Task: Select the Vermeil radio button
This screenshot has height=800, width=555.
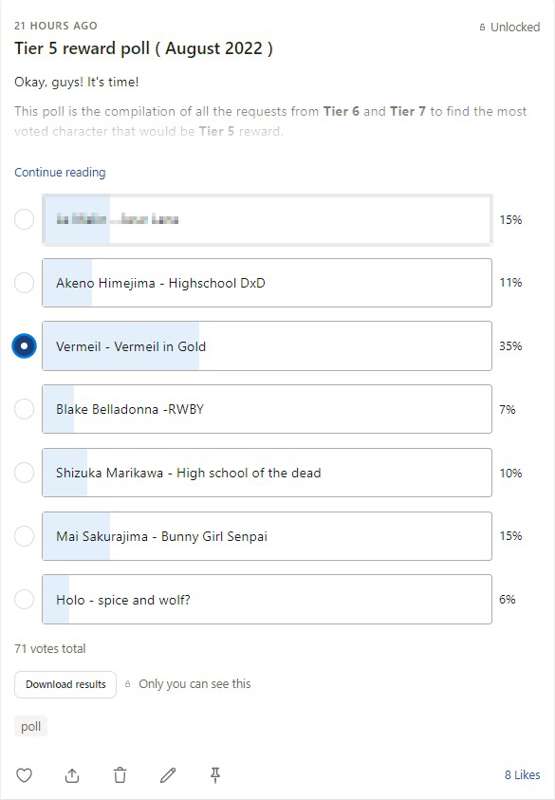Action: 24,346
